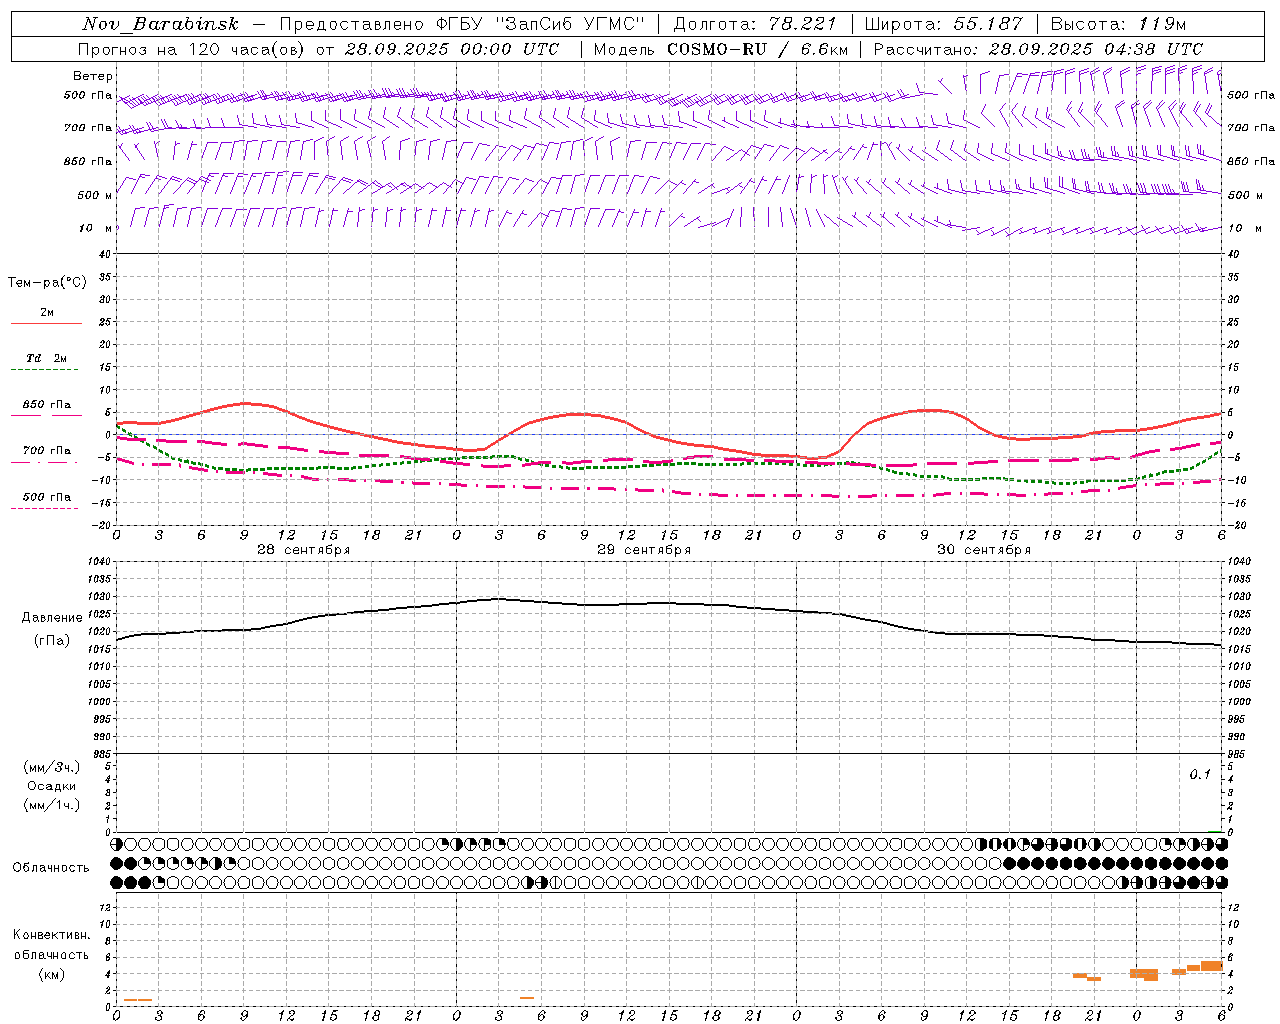Click the '0.1' precipitation total value

1200,775
